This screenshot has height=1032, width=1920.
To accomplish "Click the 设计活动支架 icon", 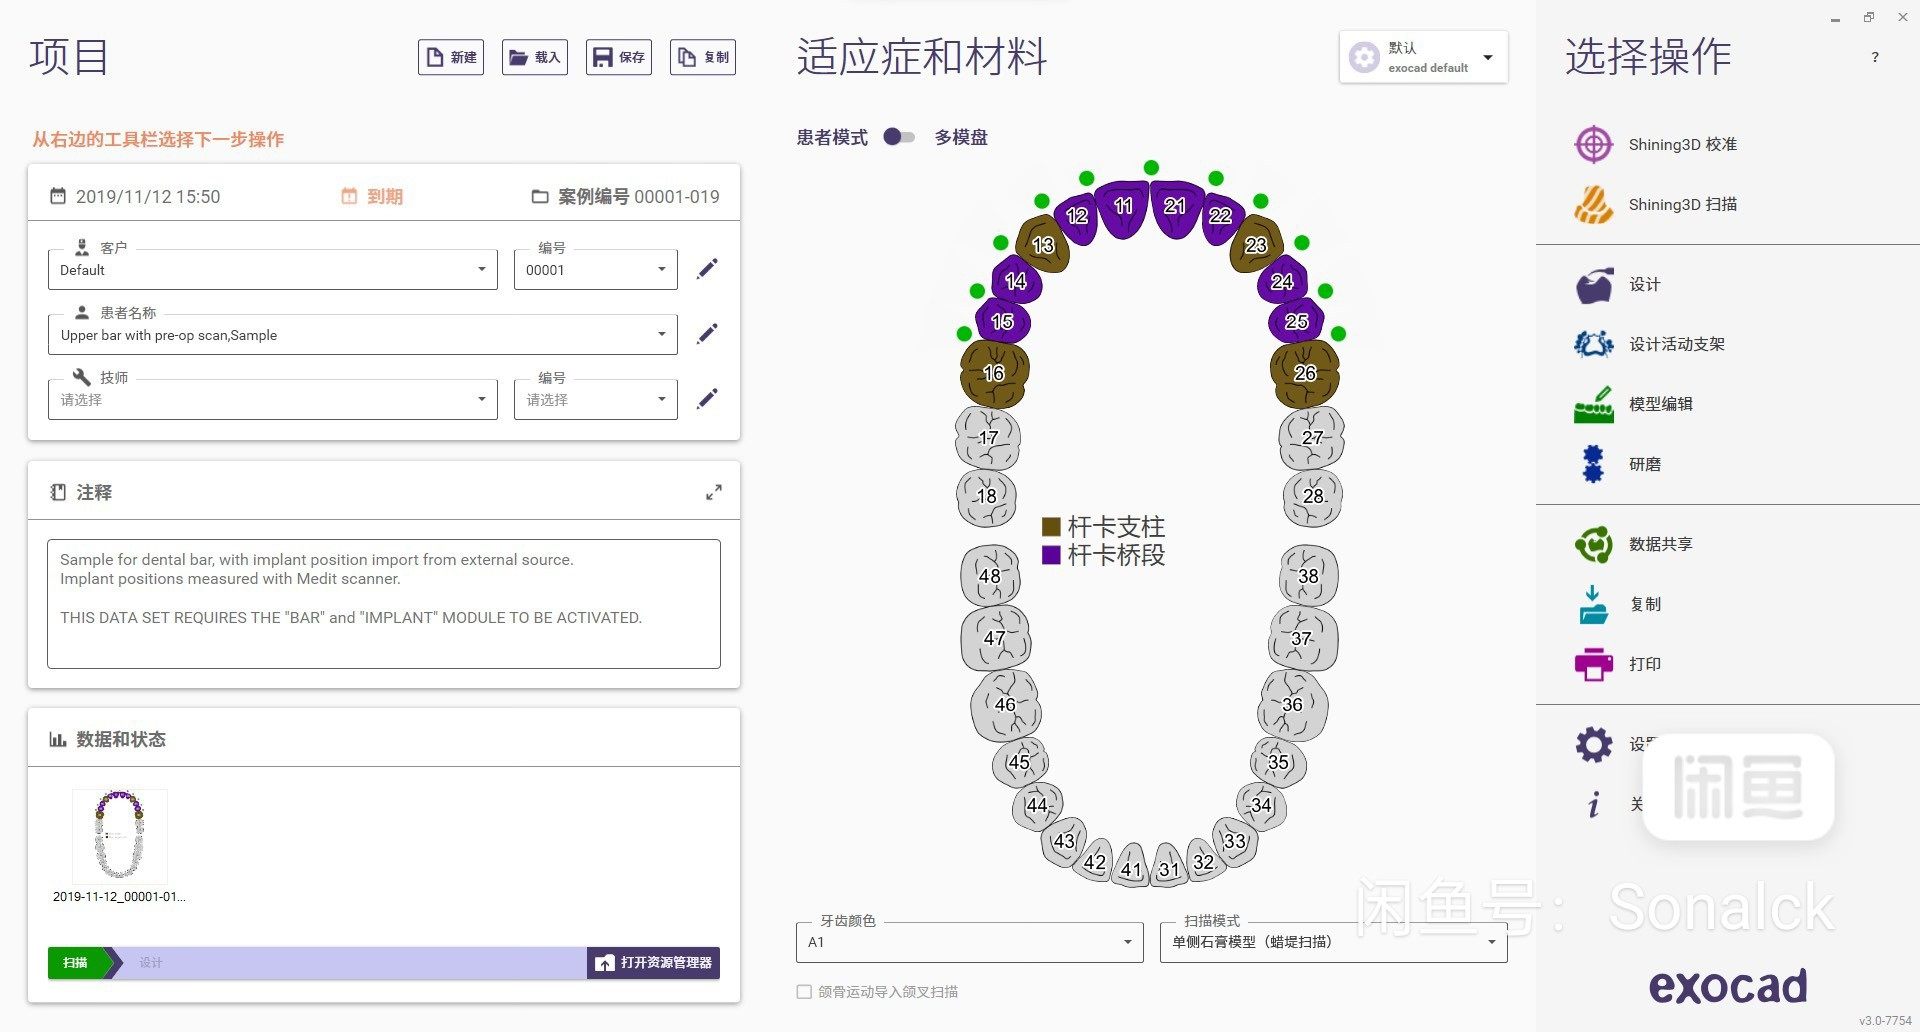I will [1594, 344].
